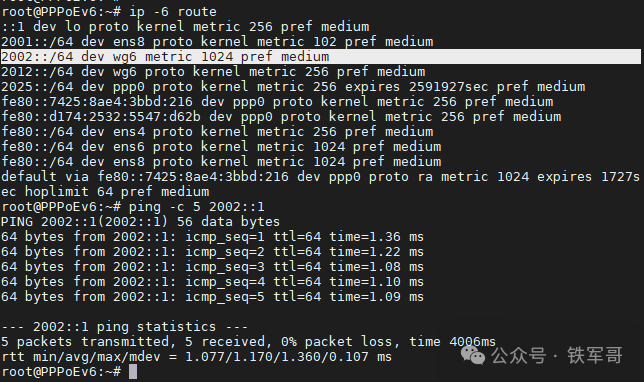Click the 'ip -6 route' command text
The height and width of the screenshot is (382, 644).
(173, 12)
